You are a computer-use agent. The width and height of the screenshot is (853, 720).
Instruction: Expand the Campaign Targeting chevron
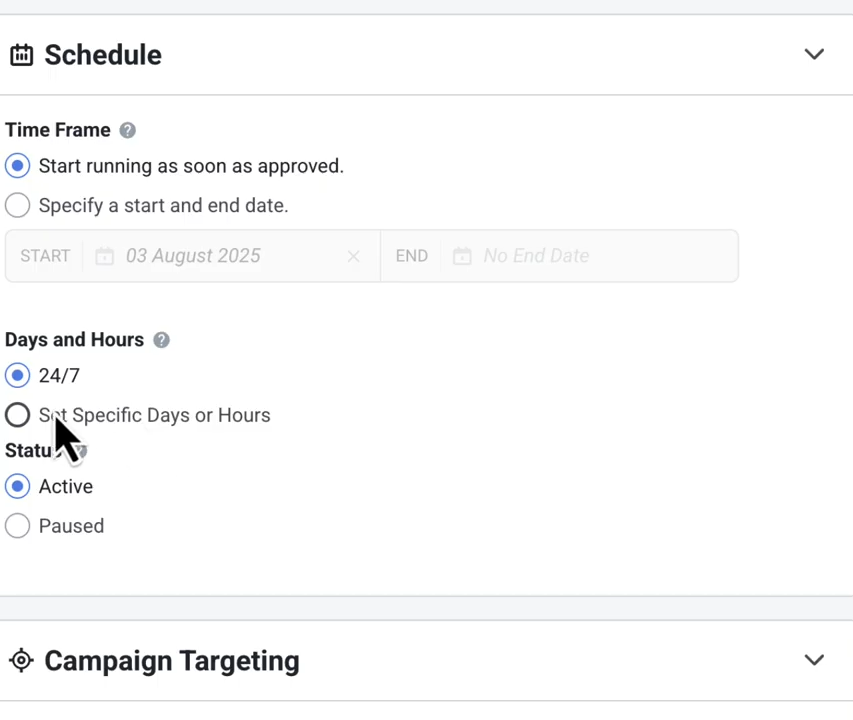(814, 661)
